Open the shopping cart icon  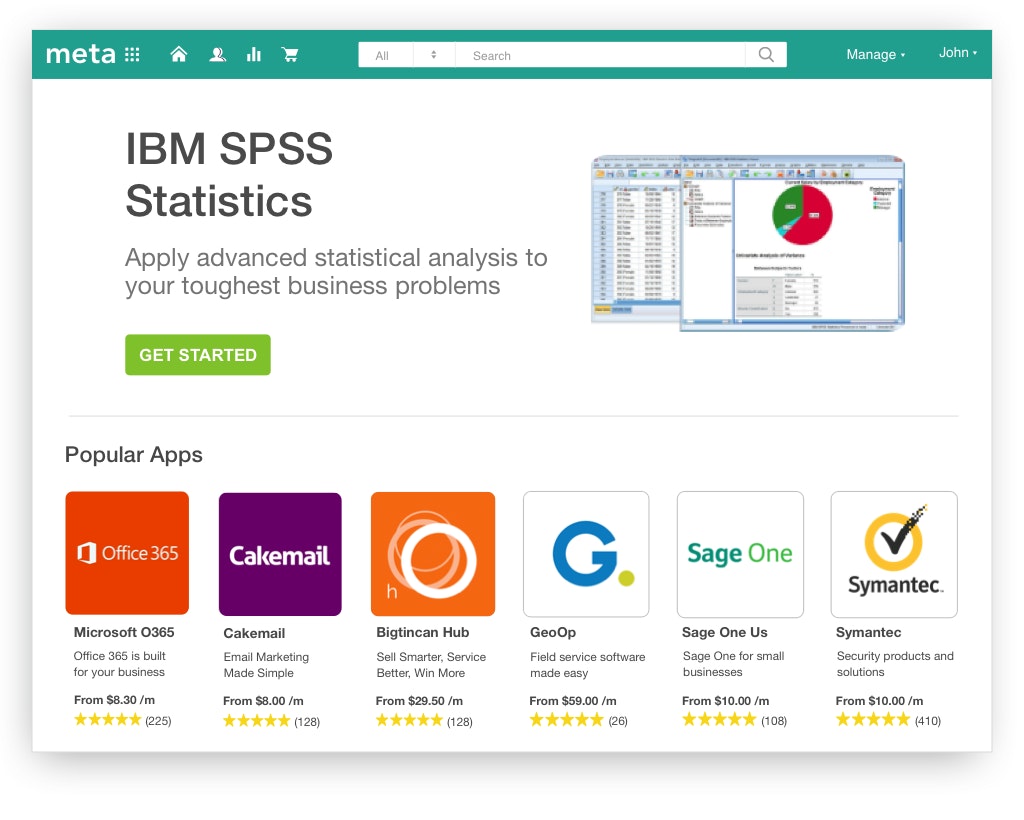click(290, 55)
